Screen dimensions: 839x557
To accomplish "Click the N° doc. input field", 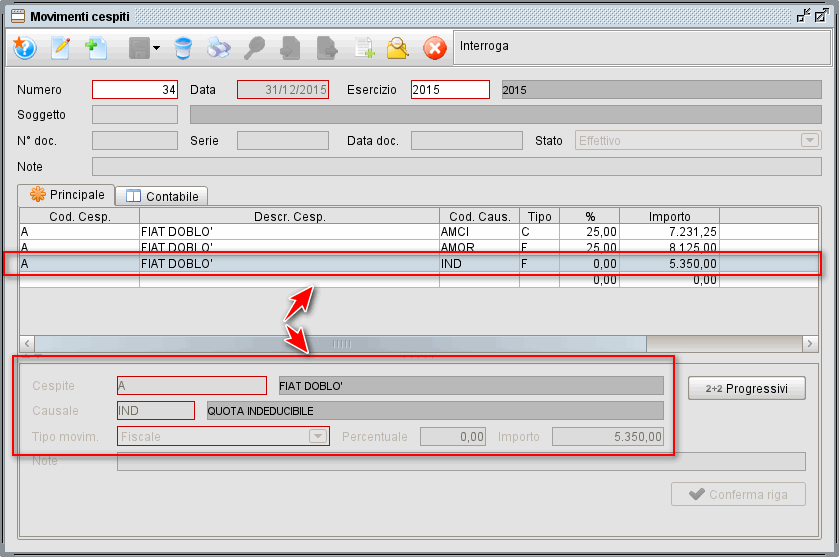I will coord(135,141).
